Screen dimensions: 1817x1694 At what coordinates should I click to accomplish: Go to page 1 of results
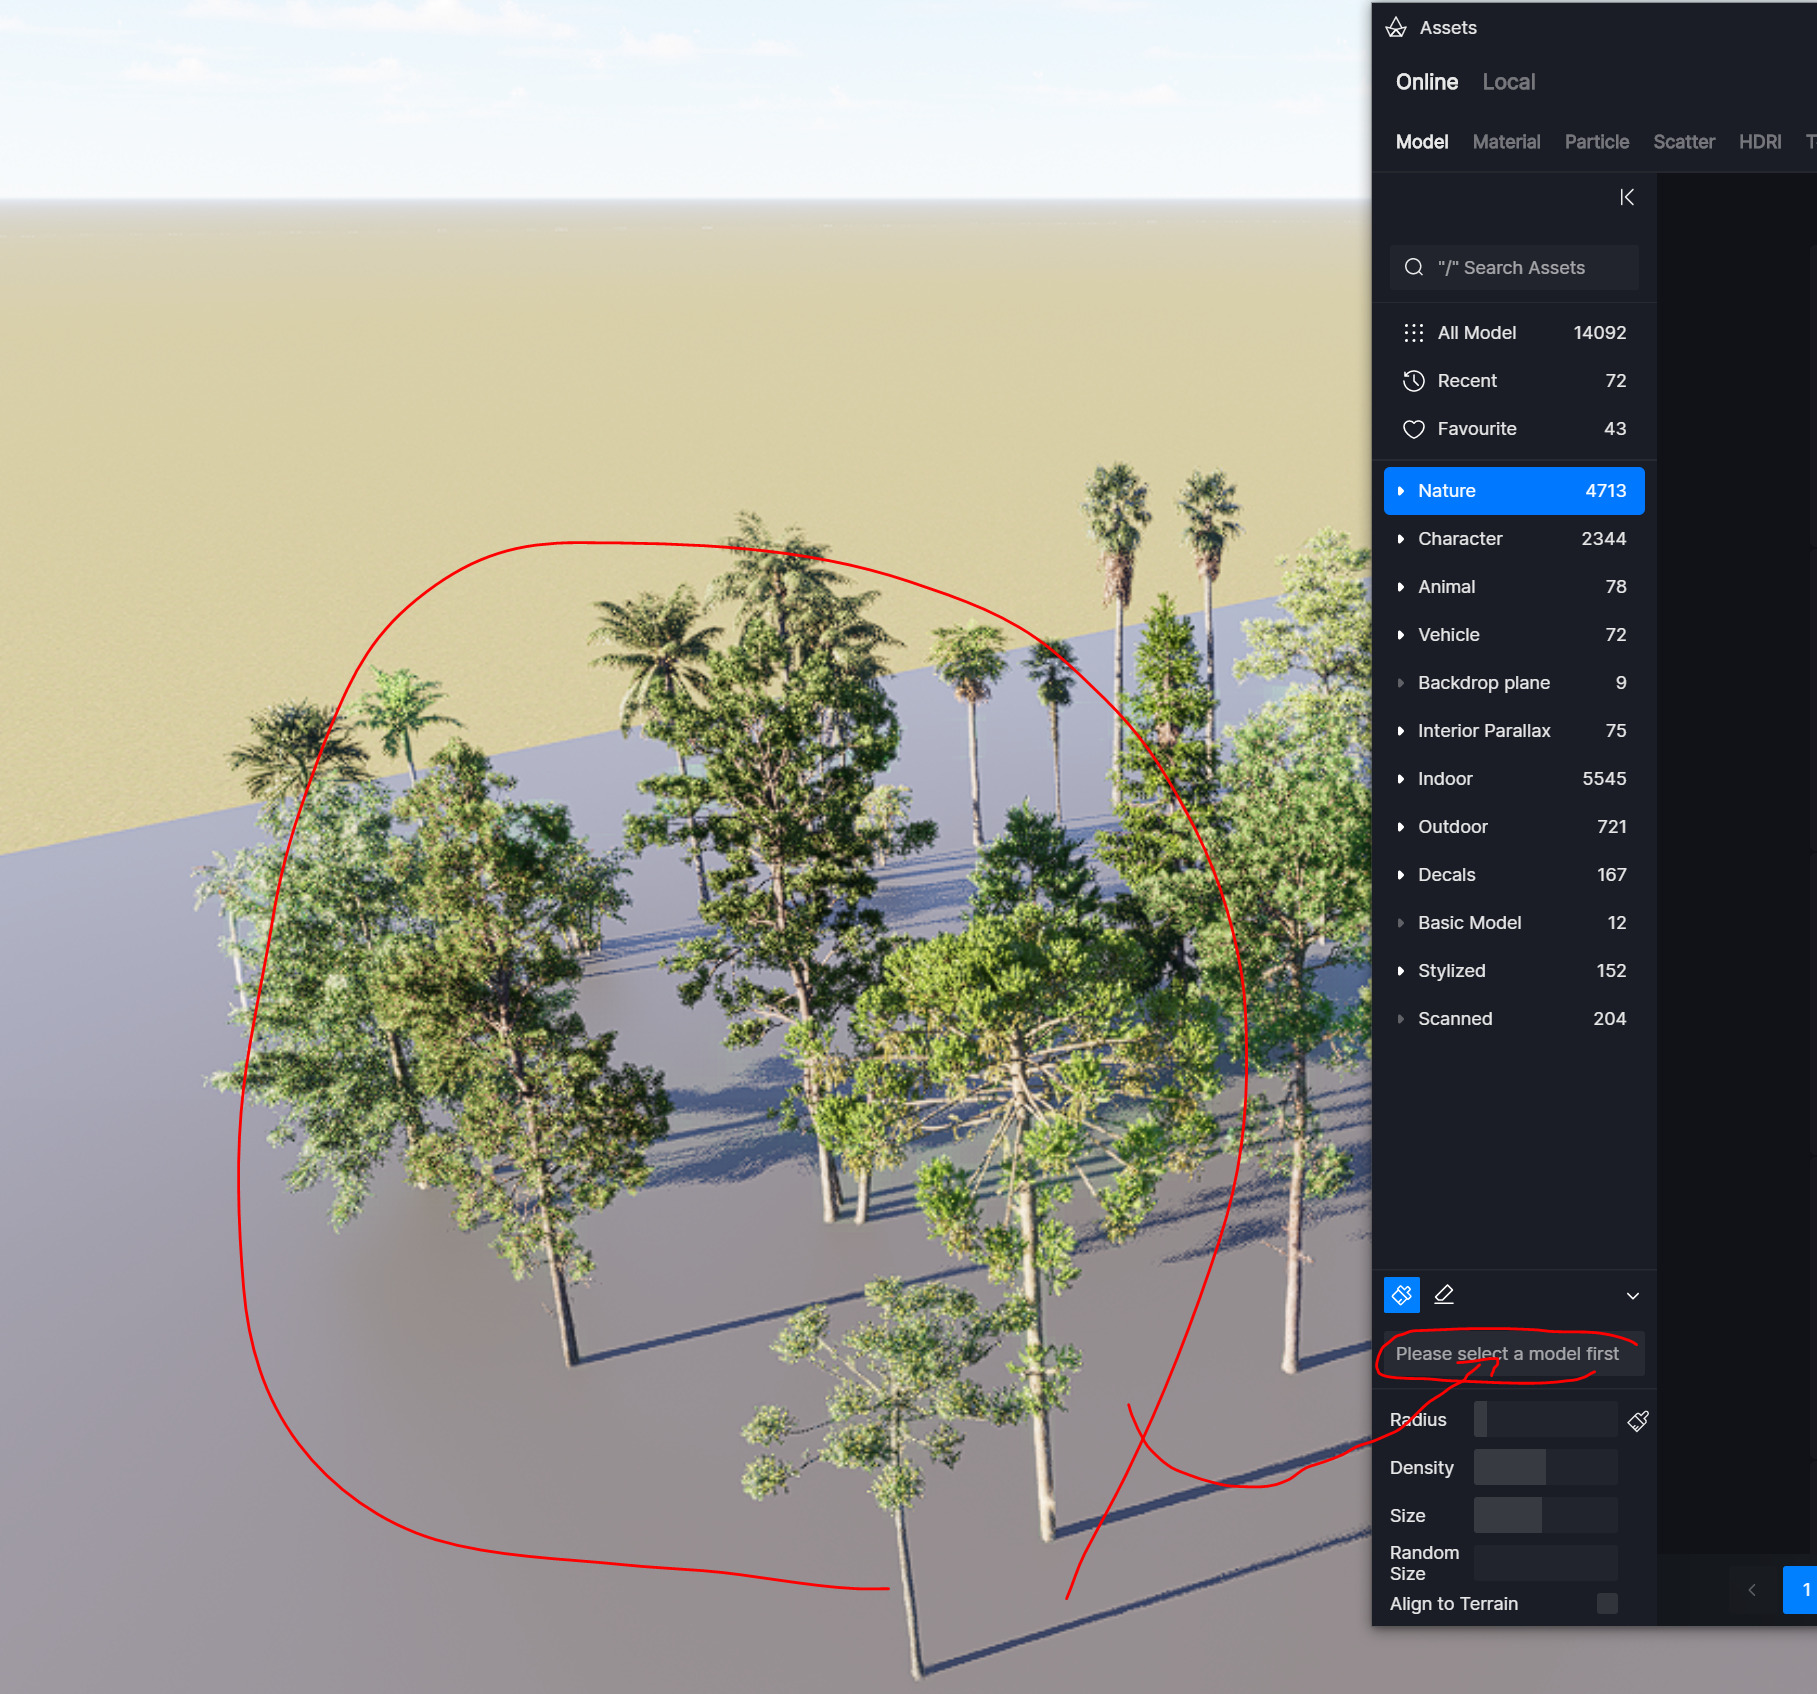pos(1803,1589)
